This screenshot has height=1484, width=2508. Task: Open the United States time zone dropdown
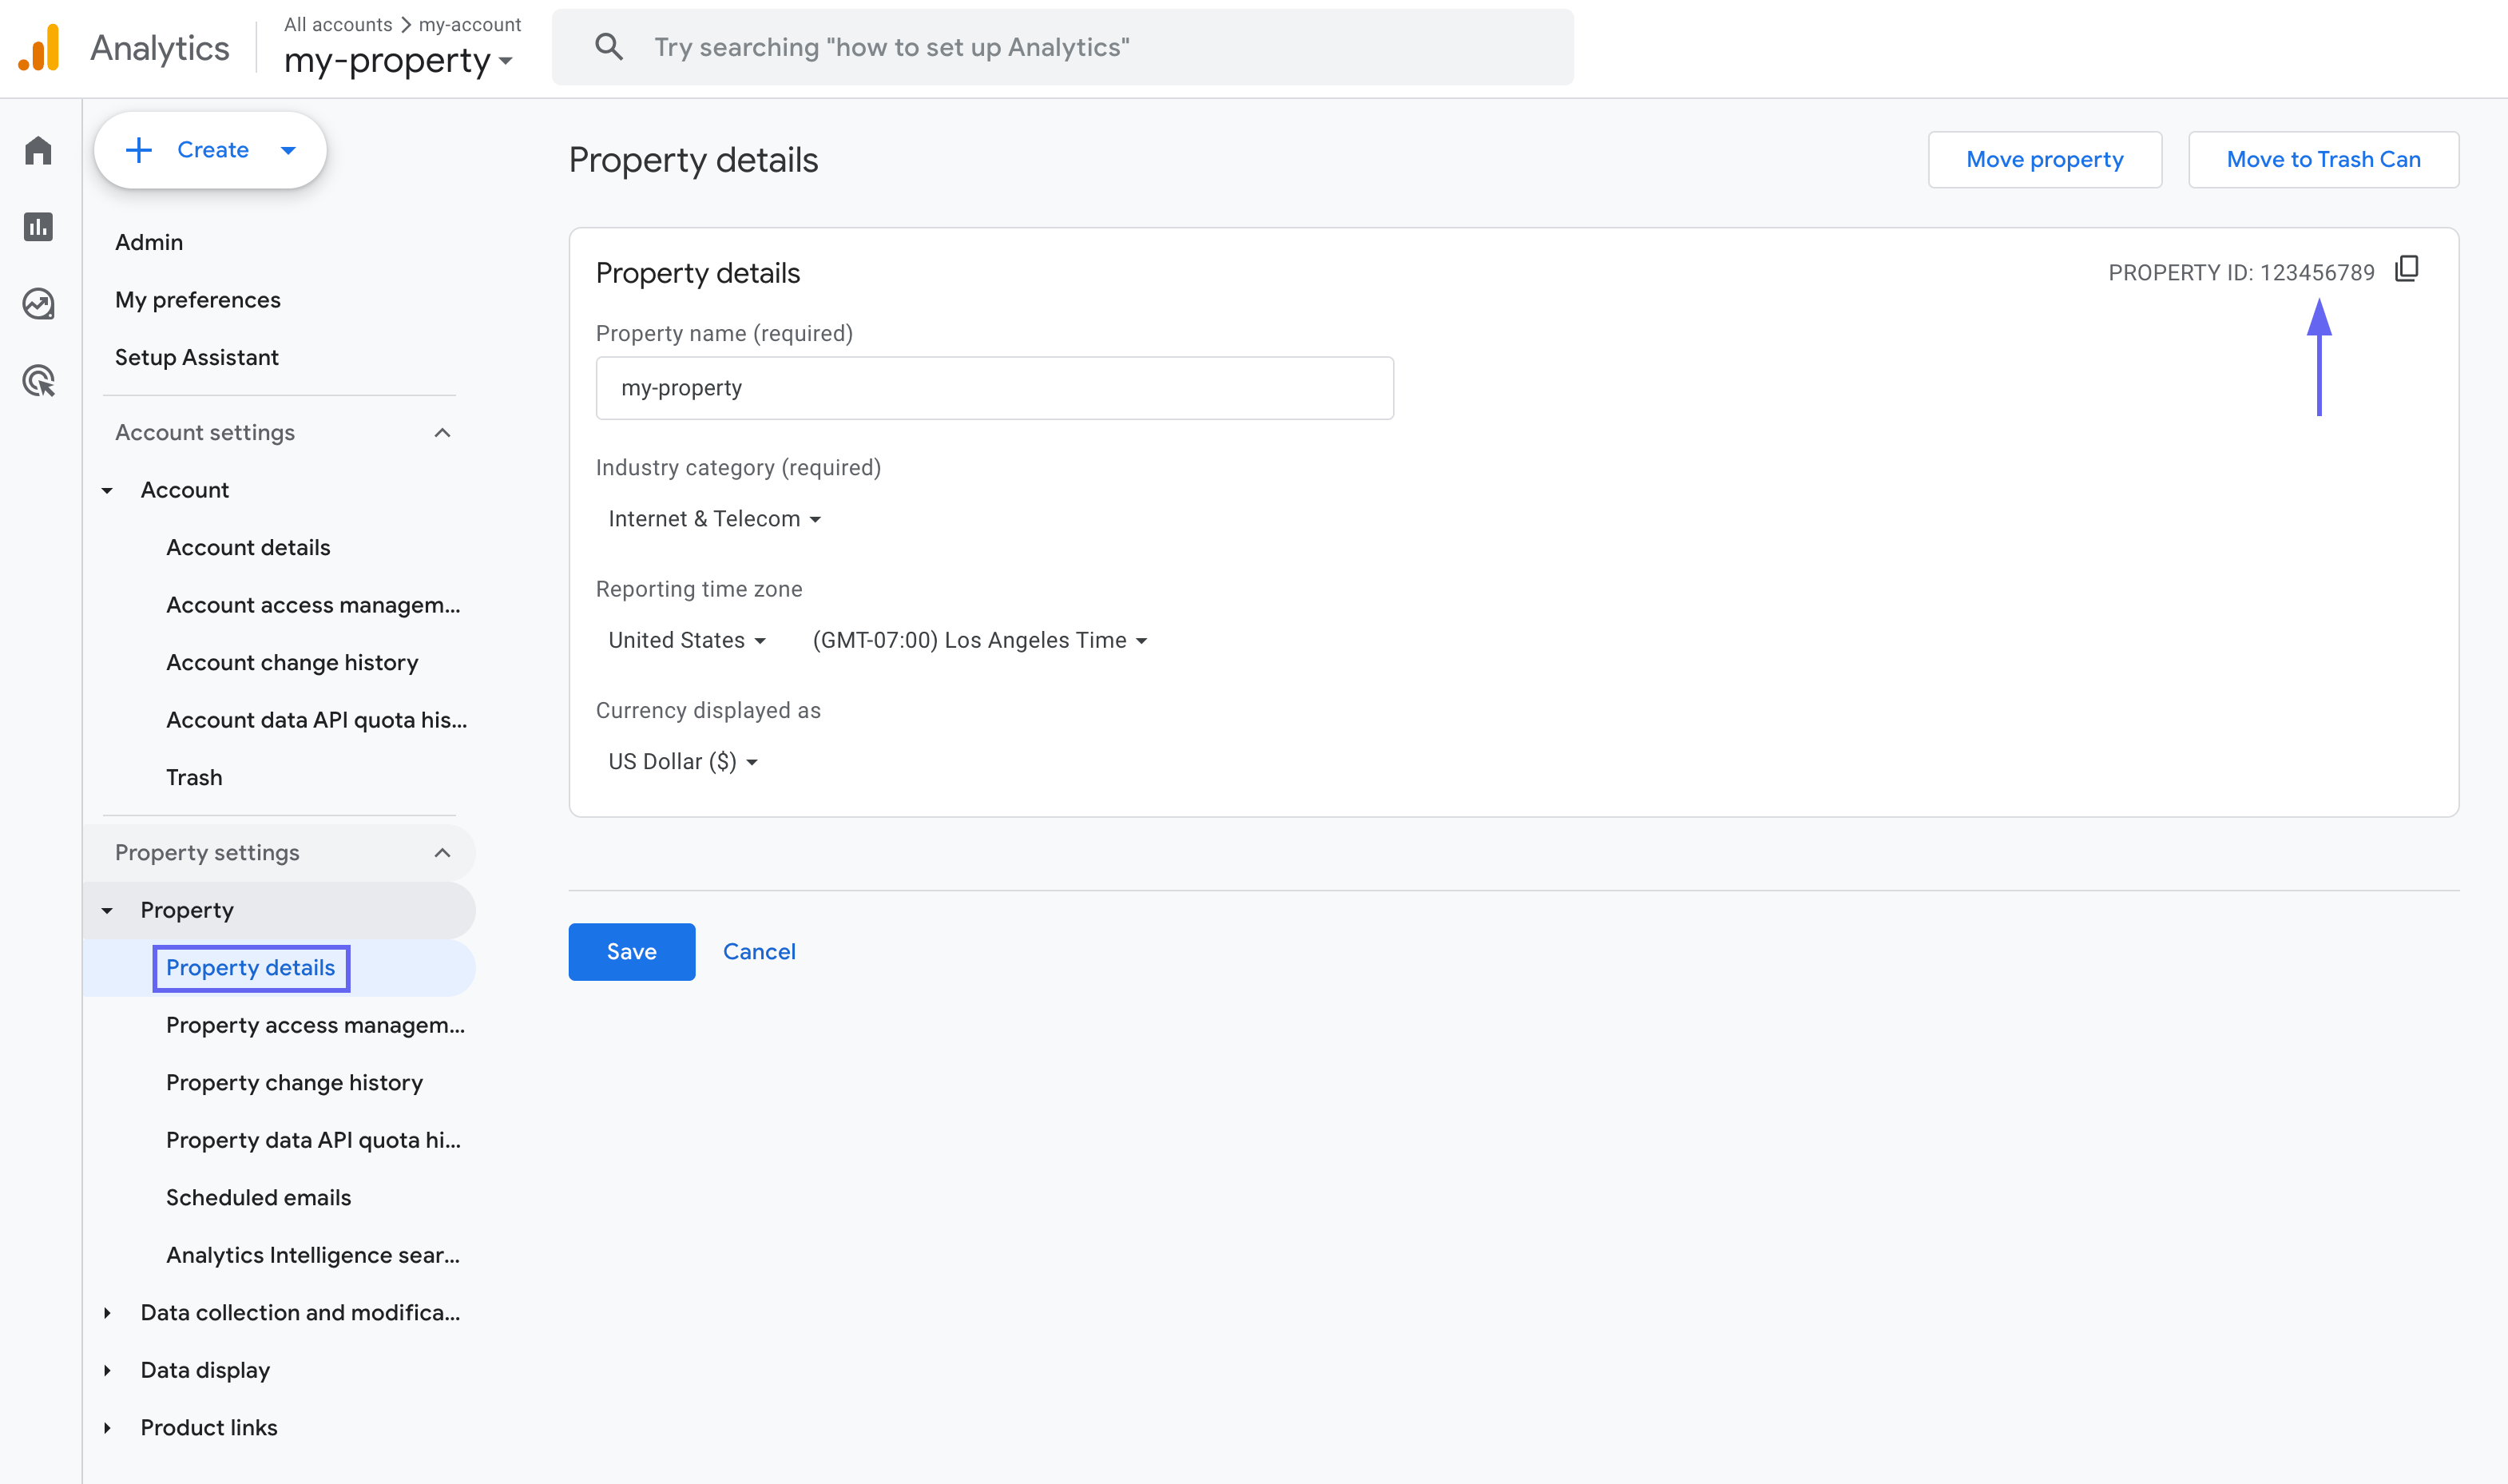coord(687,640)
